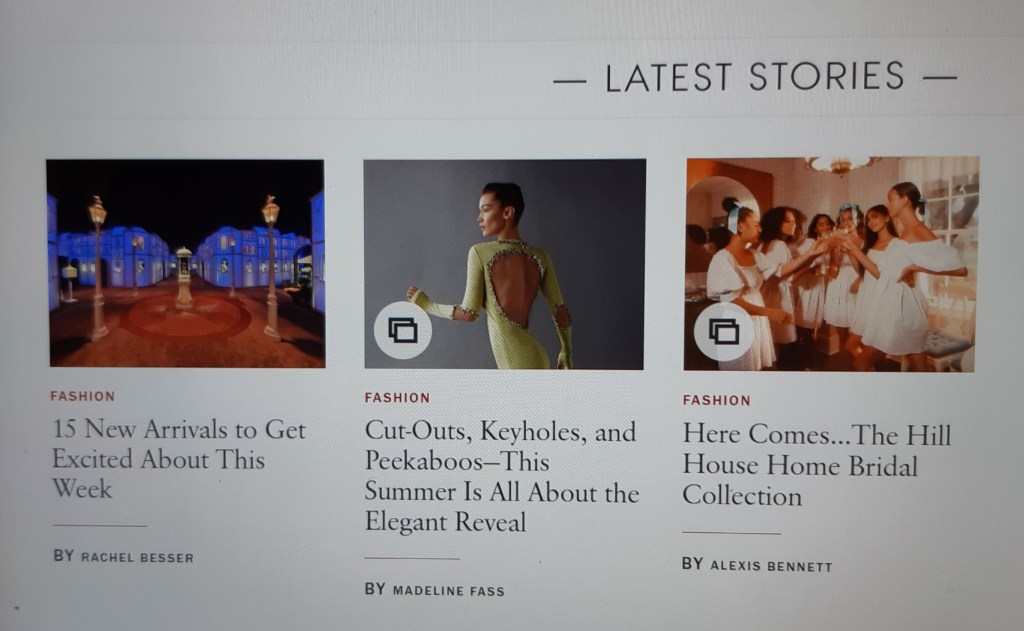1024x631 pixels.
Task: Select Fashion tag above Cut-Outs article
Action: point(397,398)
